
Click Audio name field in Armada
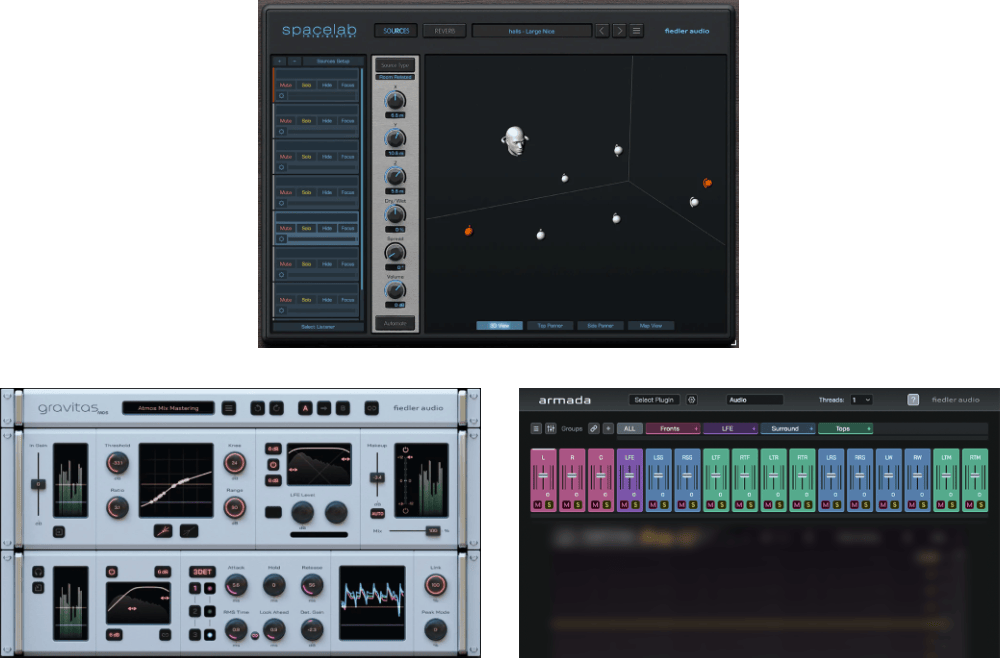[x=755, y=400]
